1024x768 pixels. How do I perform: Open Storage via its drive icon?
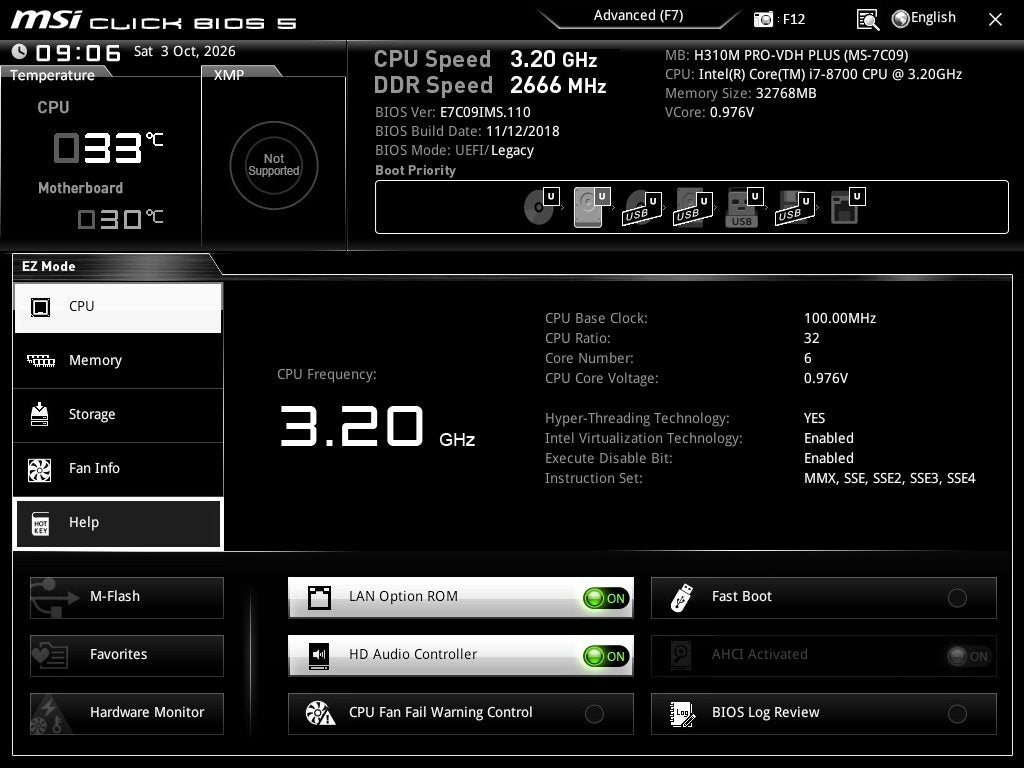tap(40, 414)
